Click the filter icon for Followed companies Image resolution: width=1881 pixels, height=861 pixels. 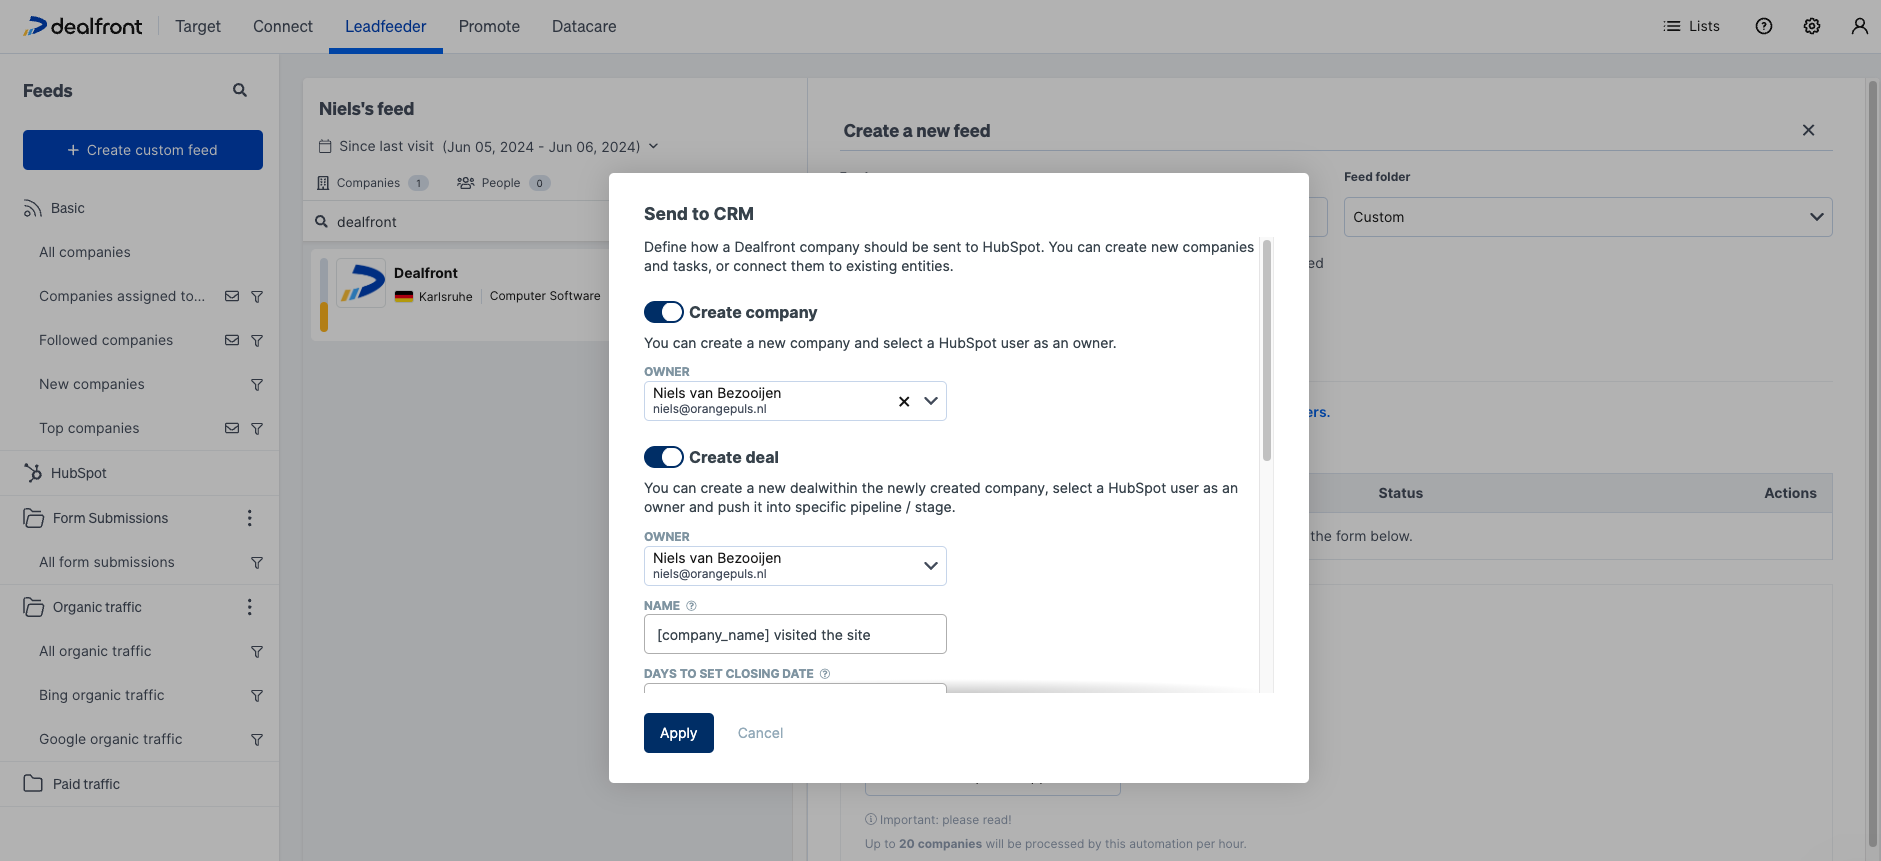point(257,340)
